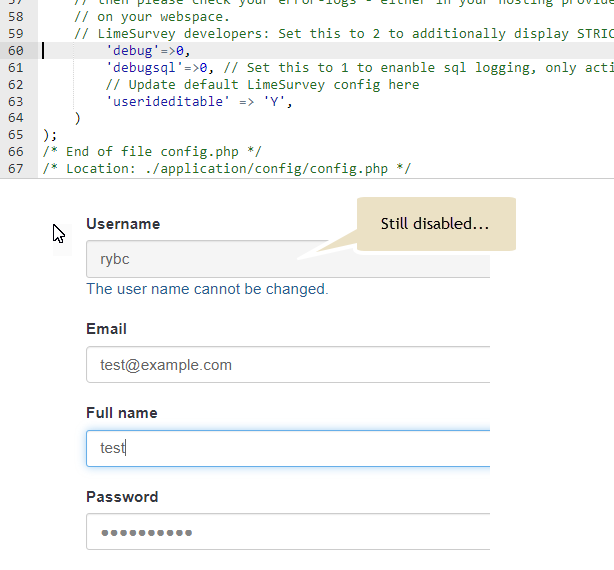Viewport: 614px width, 570px height.
Task: Select line number 61 in gutter
Action: click(x=14, y=67)
